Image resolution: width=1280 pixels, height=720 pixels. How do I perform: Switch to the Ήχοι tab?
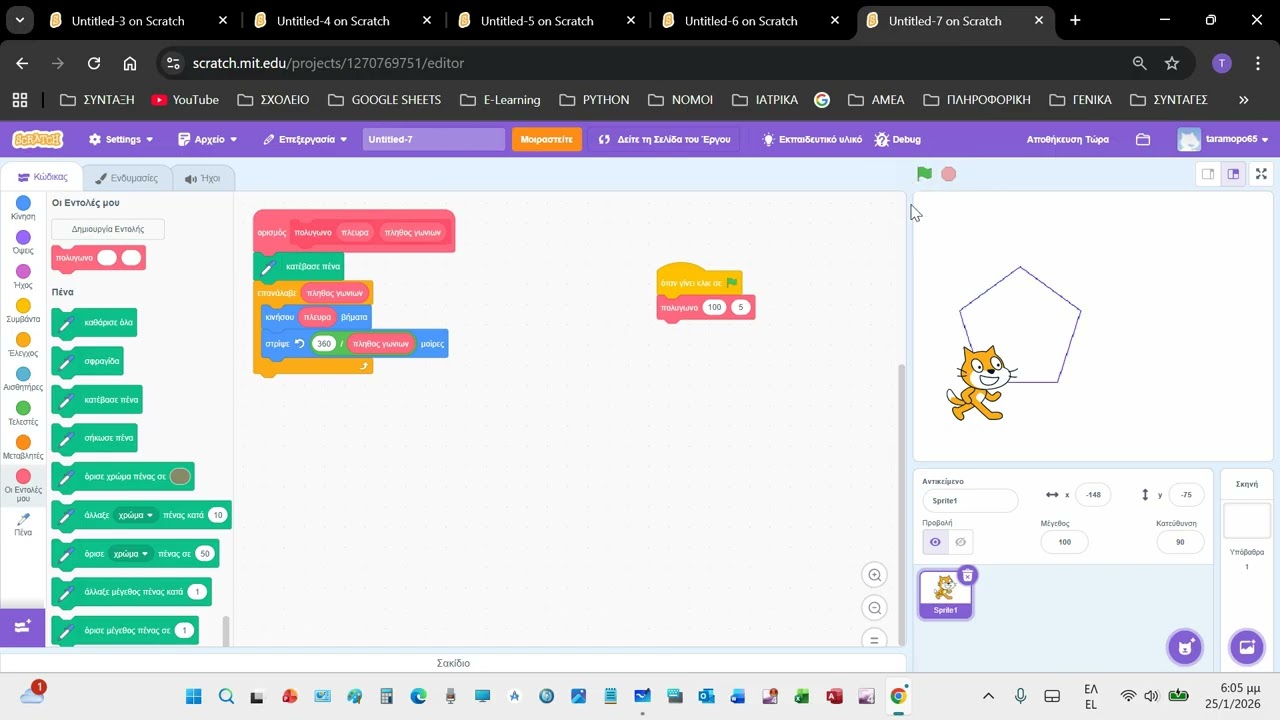[x=202, y=178]
